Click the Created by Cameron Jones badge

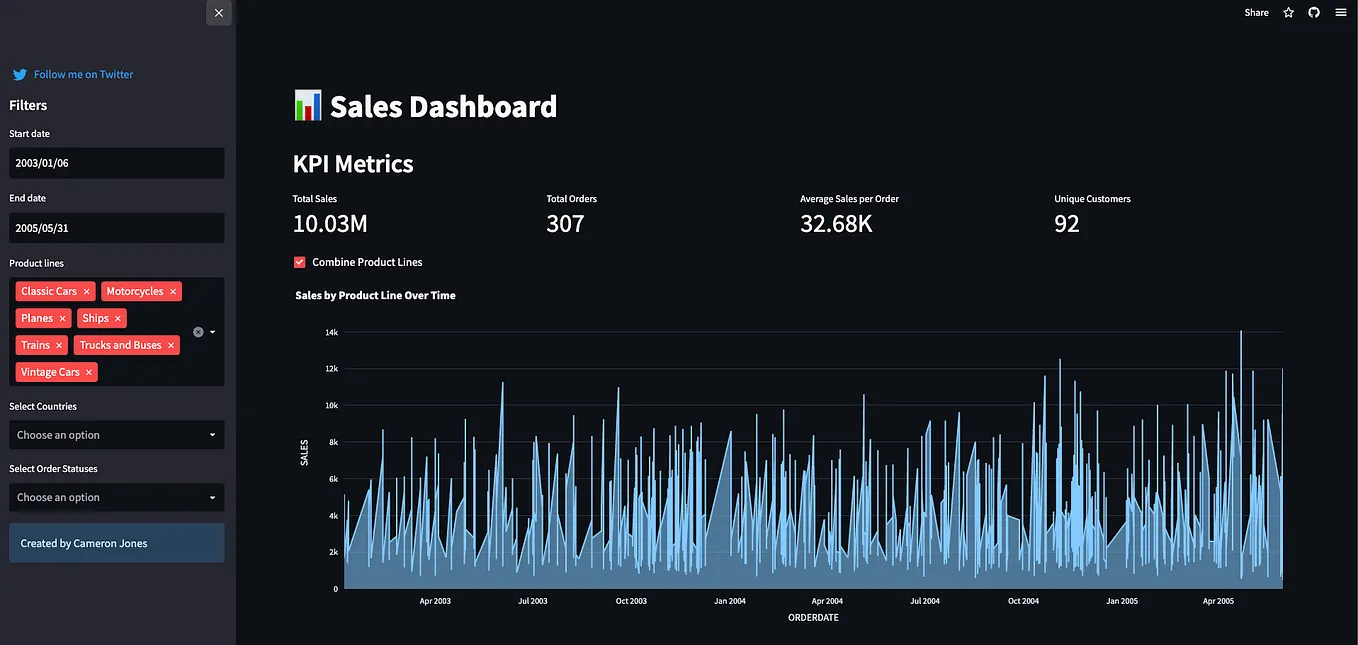point(116,542)
